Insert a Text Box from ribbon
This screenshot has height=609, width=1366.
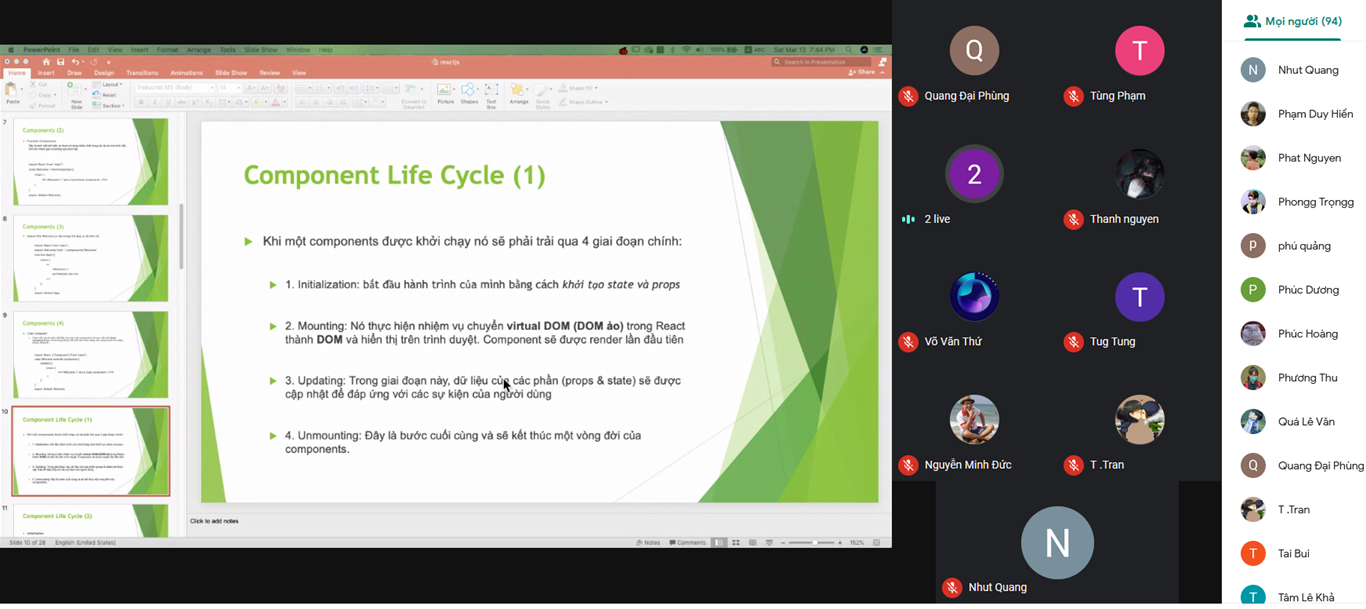(491, 93)
